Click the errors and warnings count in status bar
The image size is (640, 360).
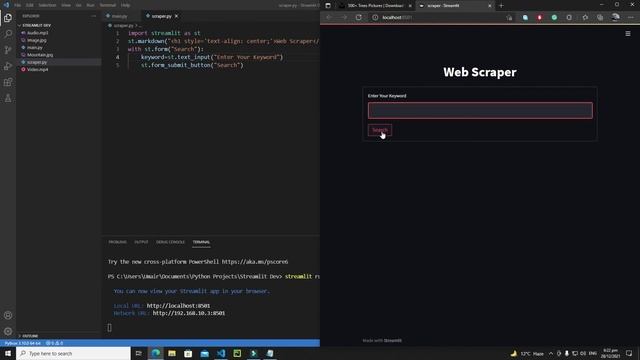pos(54,343)
